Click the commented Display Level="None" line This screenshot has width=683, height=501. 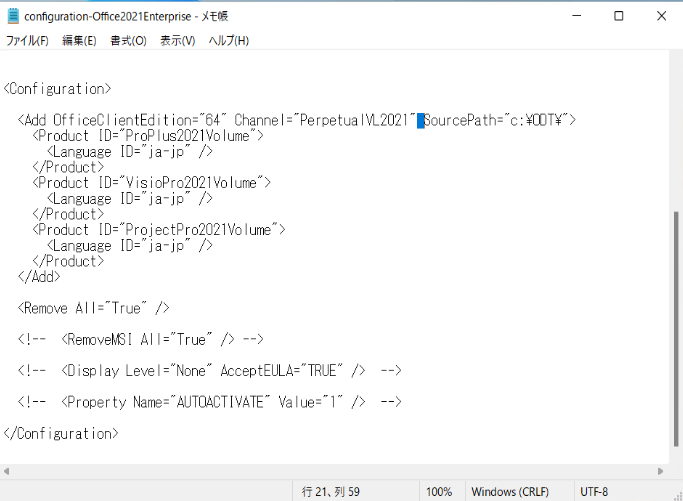pyautogui.click(x=210, y=371)
